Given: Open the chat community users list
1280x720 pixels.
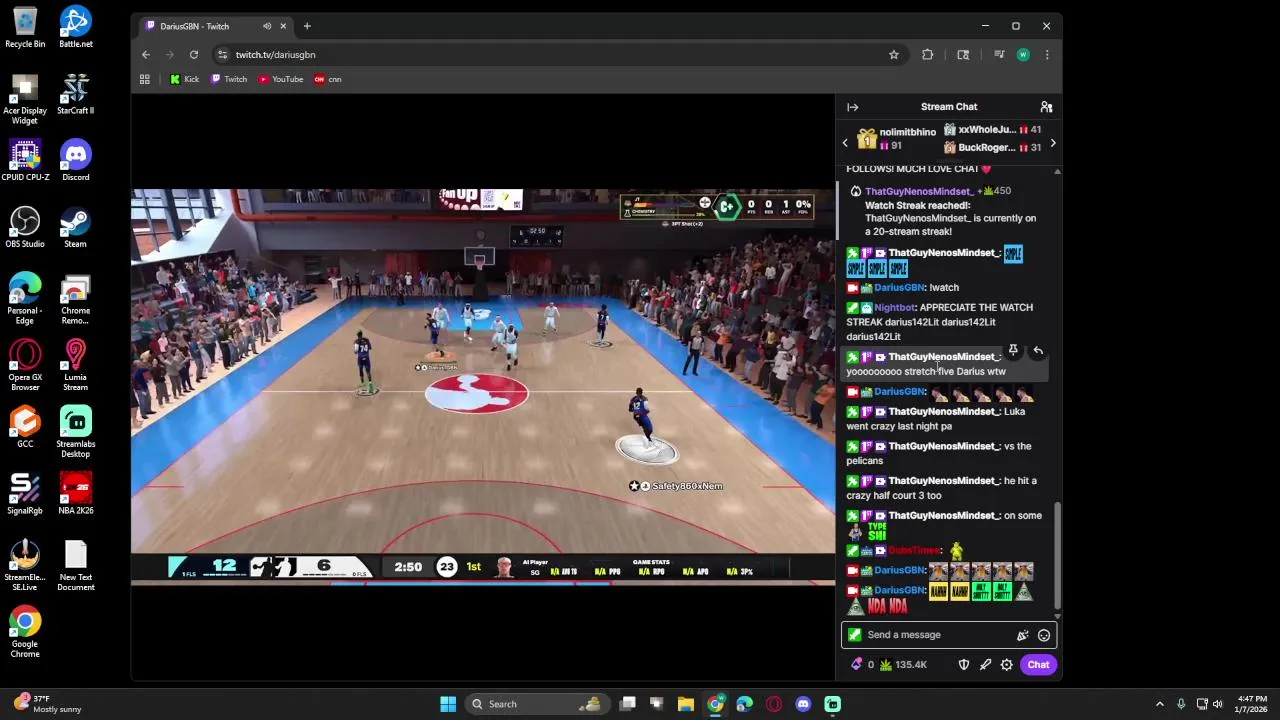Looking at the screenshot, I should (x=1046, y=107).
